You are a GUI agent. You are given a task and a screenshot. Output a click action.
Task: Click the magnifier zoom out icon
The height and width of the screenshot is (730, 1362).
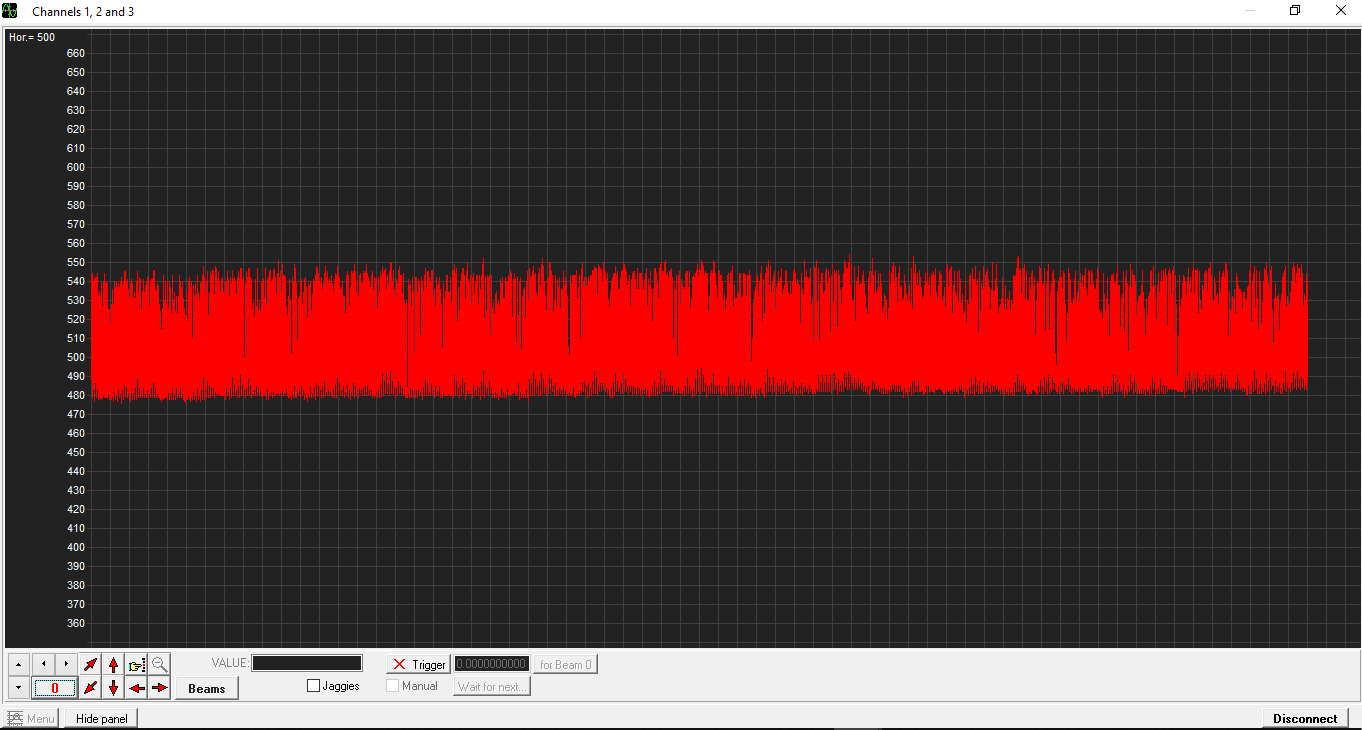point(160,664)
